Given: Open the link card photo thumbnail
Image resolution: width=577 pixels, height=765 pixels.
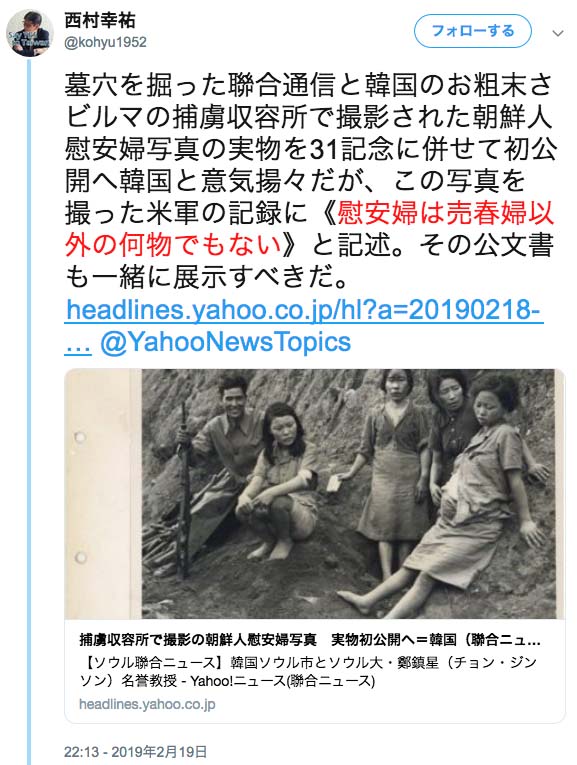Looking at the screenshot, I should pyautogui.click(x=315, y=494).
